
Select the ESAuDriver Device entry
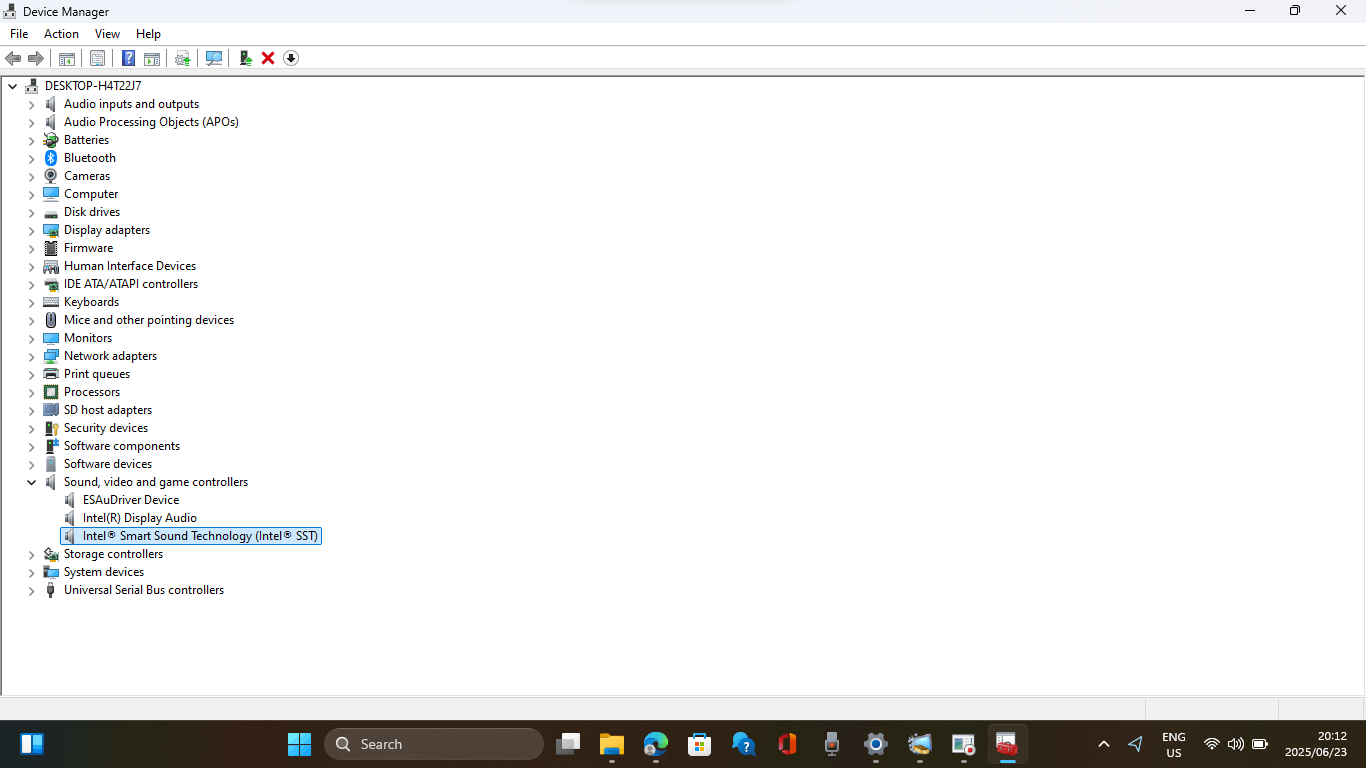(x=130, y=499)
